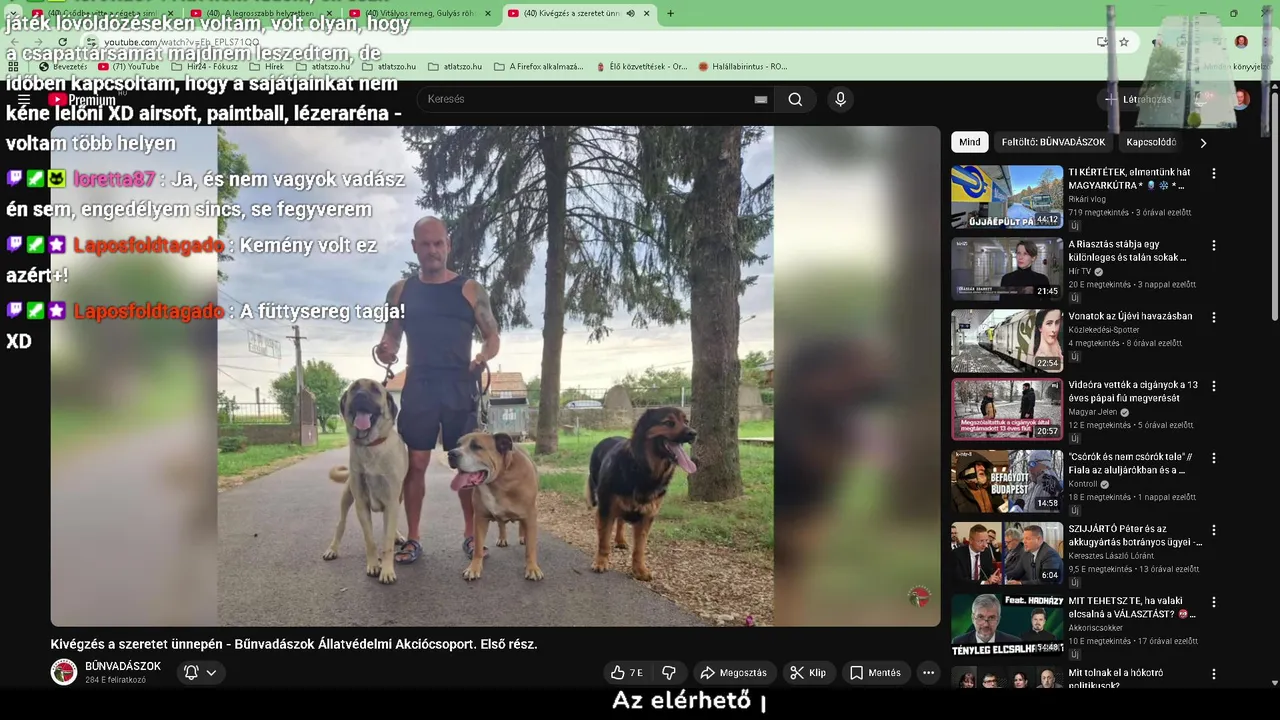1280x720 pixels.
Task: Mute the audio icon on the Kivégzés tab
Action: (x=630, y=13)
